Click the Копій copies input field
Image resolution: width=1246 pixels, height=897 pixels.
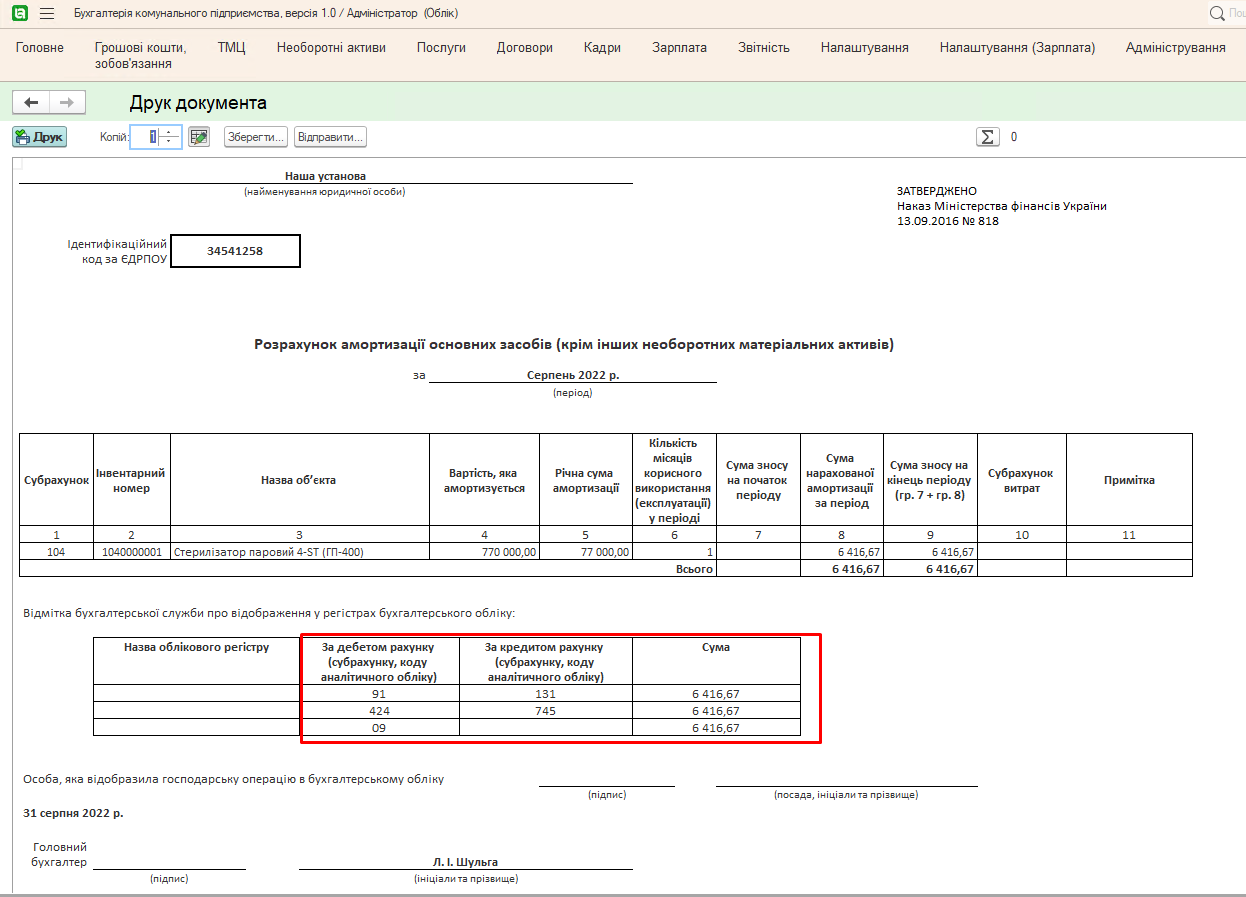pos(148,137)
